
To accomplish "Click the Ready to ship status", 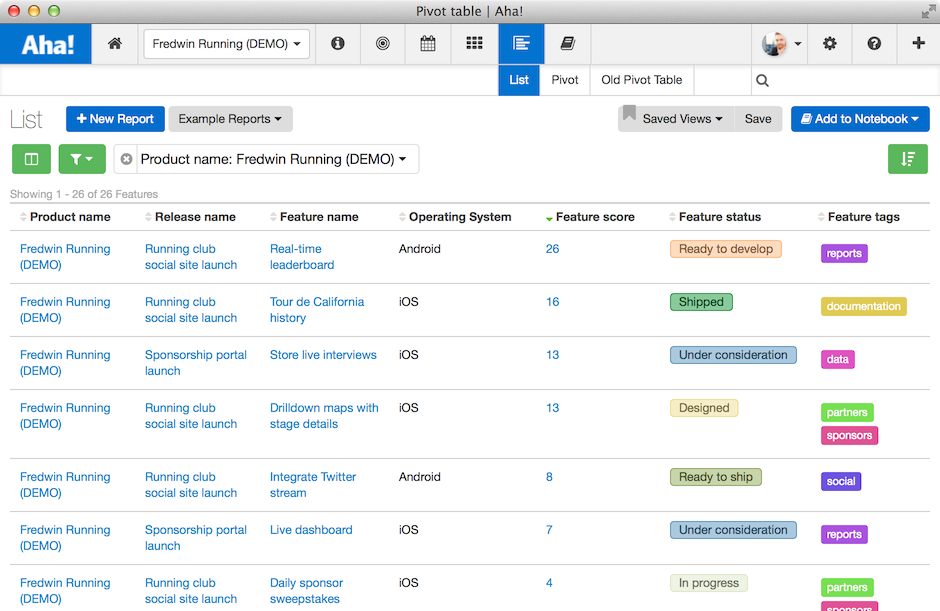I will pyautogui.click(x=715, y=477).
